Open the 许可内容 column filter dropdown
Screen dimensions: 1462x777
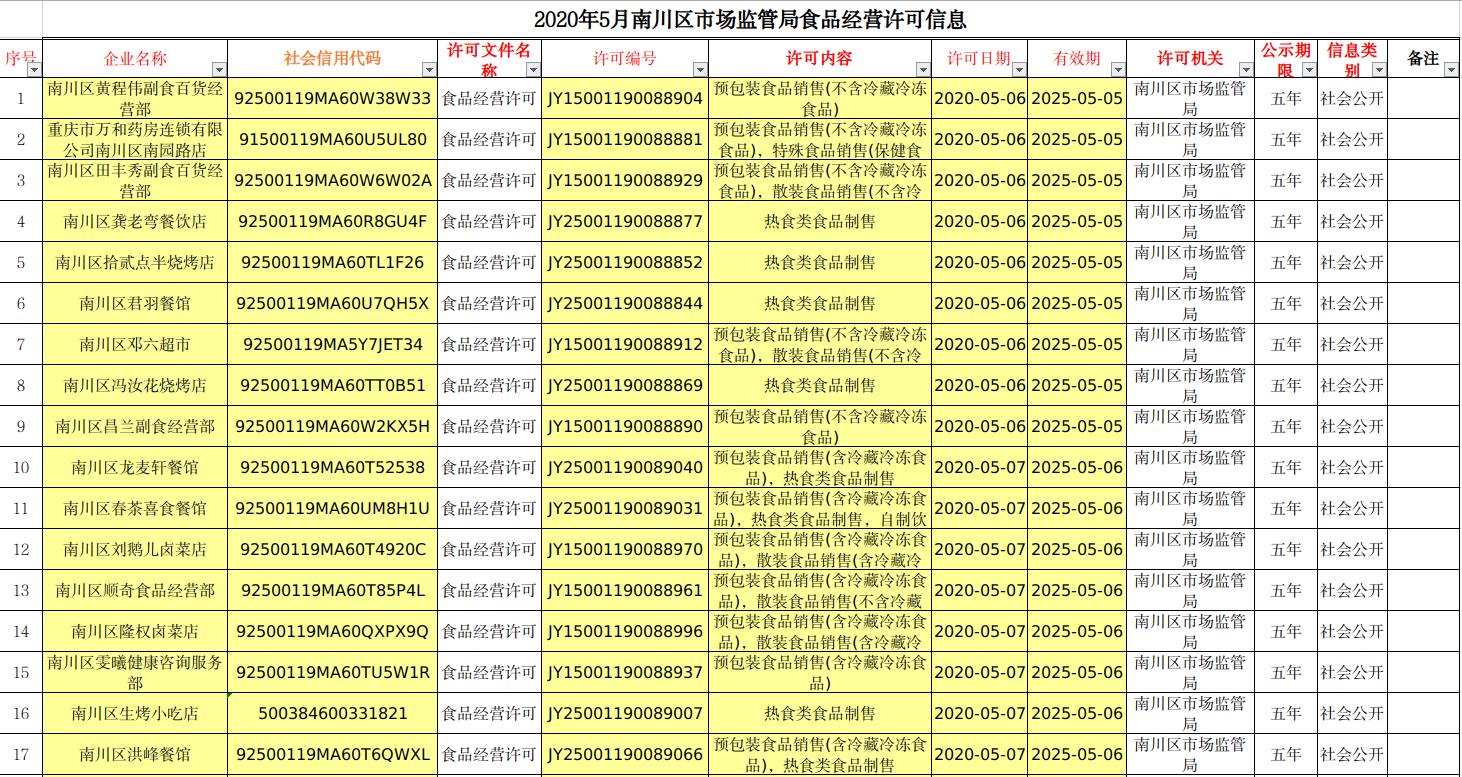pyautogui.click(x=923, y=70)
